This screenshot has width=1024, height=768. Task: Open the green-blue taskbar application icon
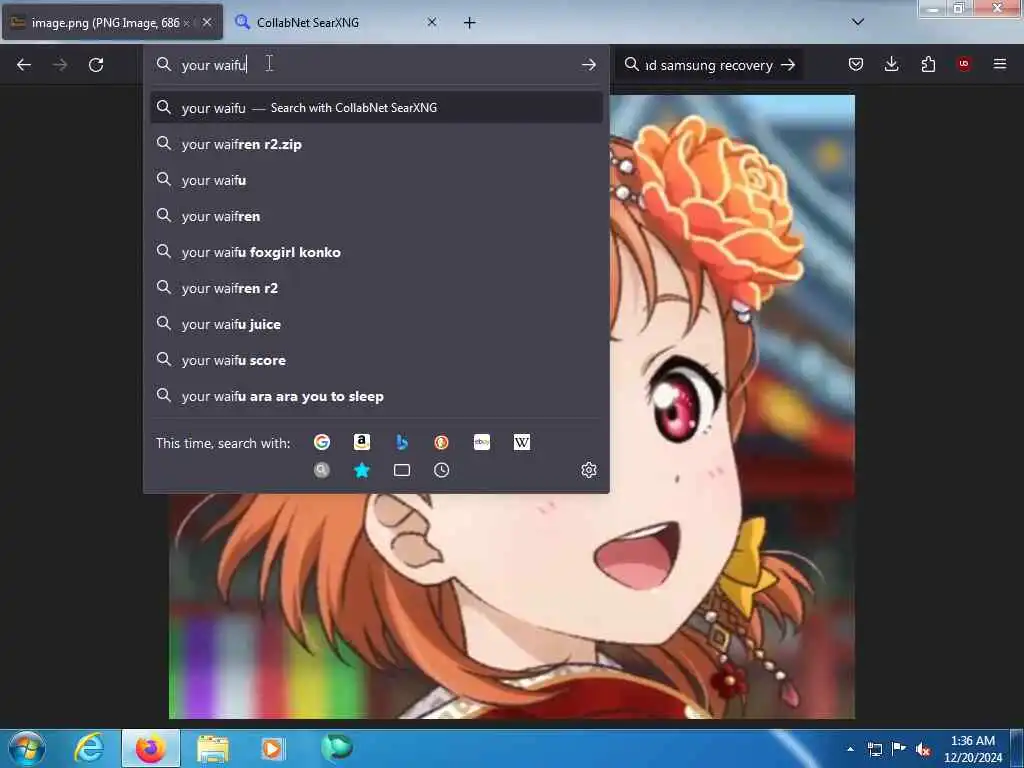tap(337, 747)
